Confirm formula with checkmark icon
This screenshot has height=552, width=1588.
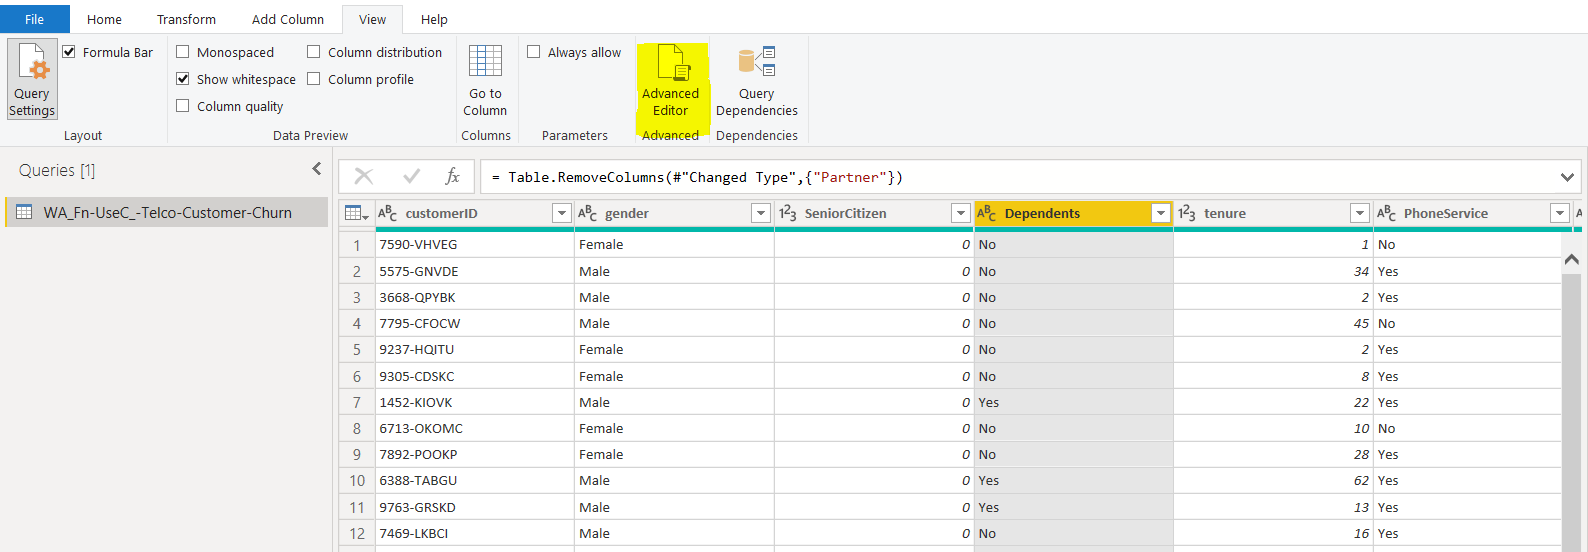(411, 177)
